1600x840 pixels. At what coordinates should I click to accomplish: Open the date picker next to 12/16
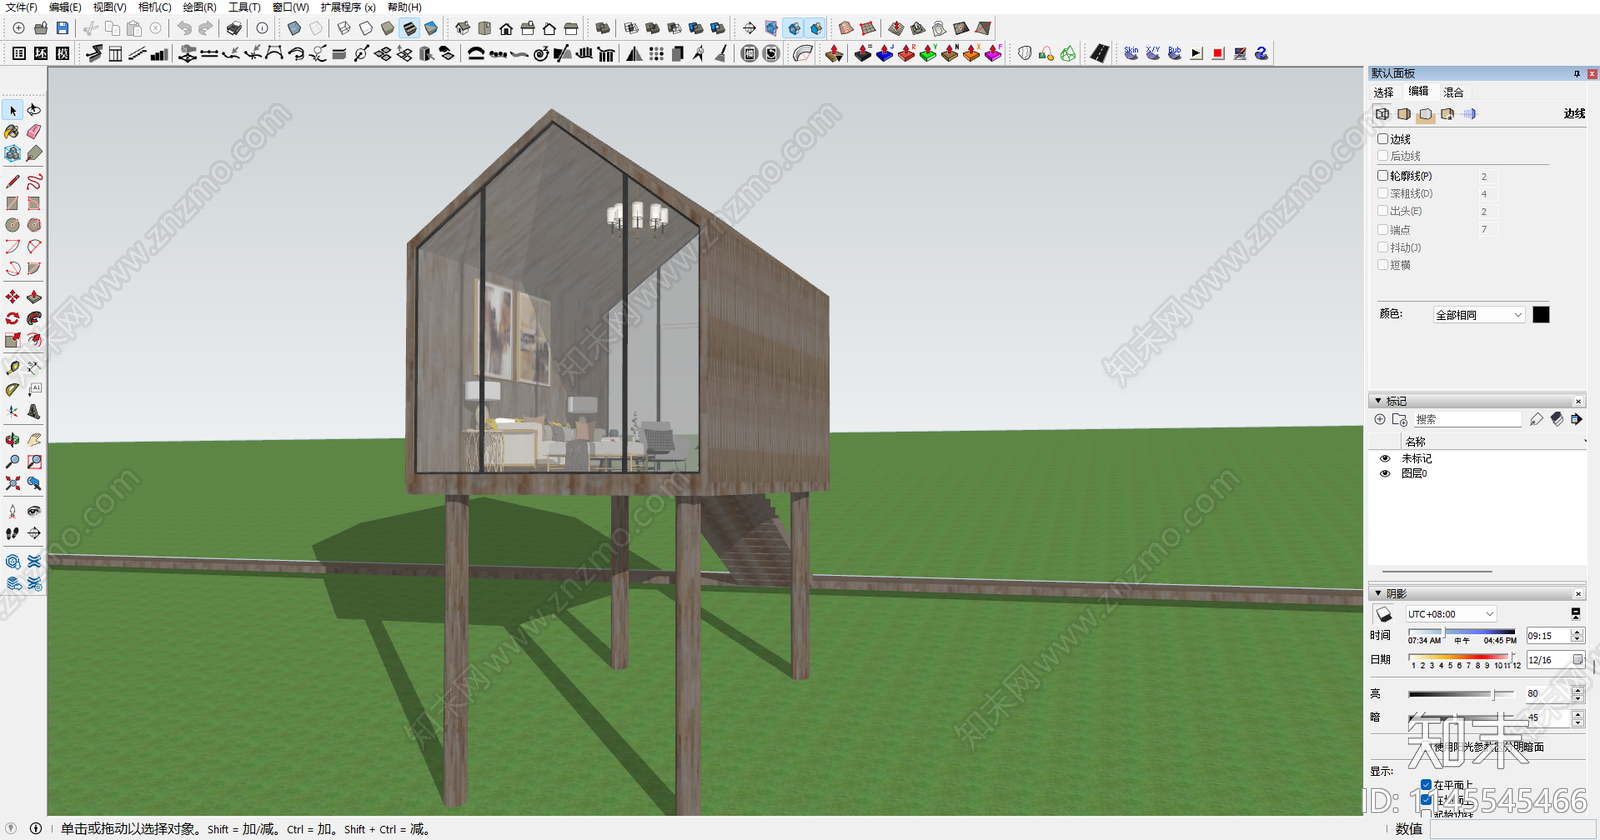coord(1578,659)
